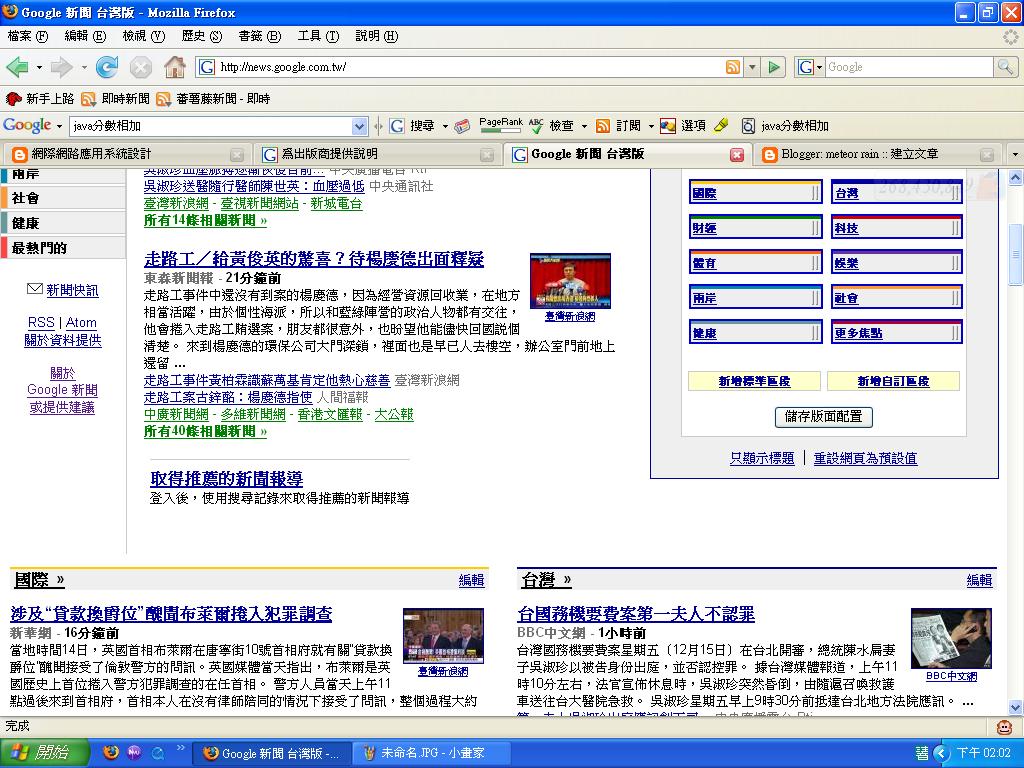Click the green Go arrow button

(x=774, y=67)
